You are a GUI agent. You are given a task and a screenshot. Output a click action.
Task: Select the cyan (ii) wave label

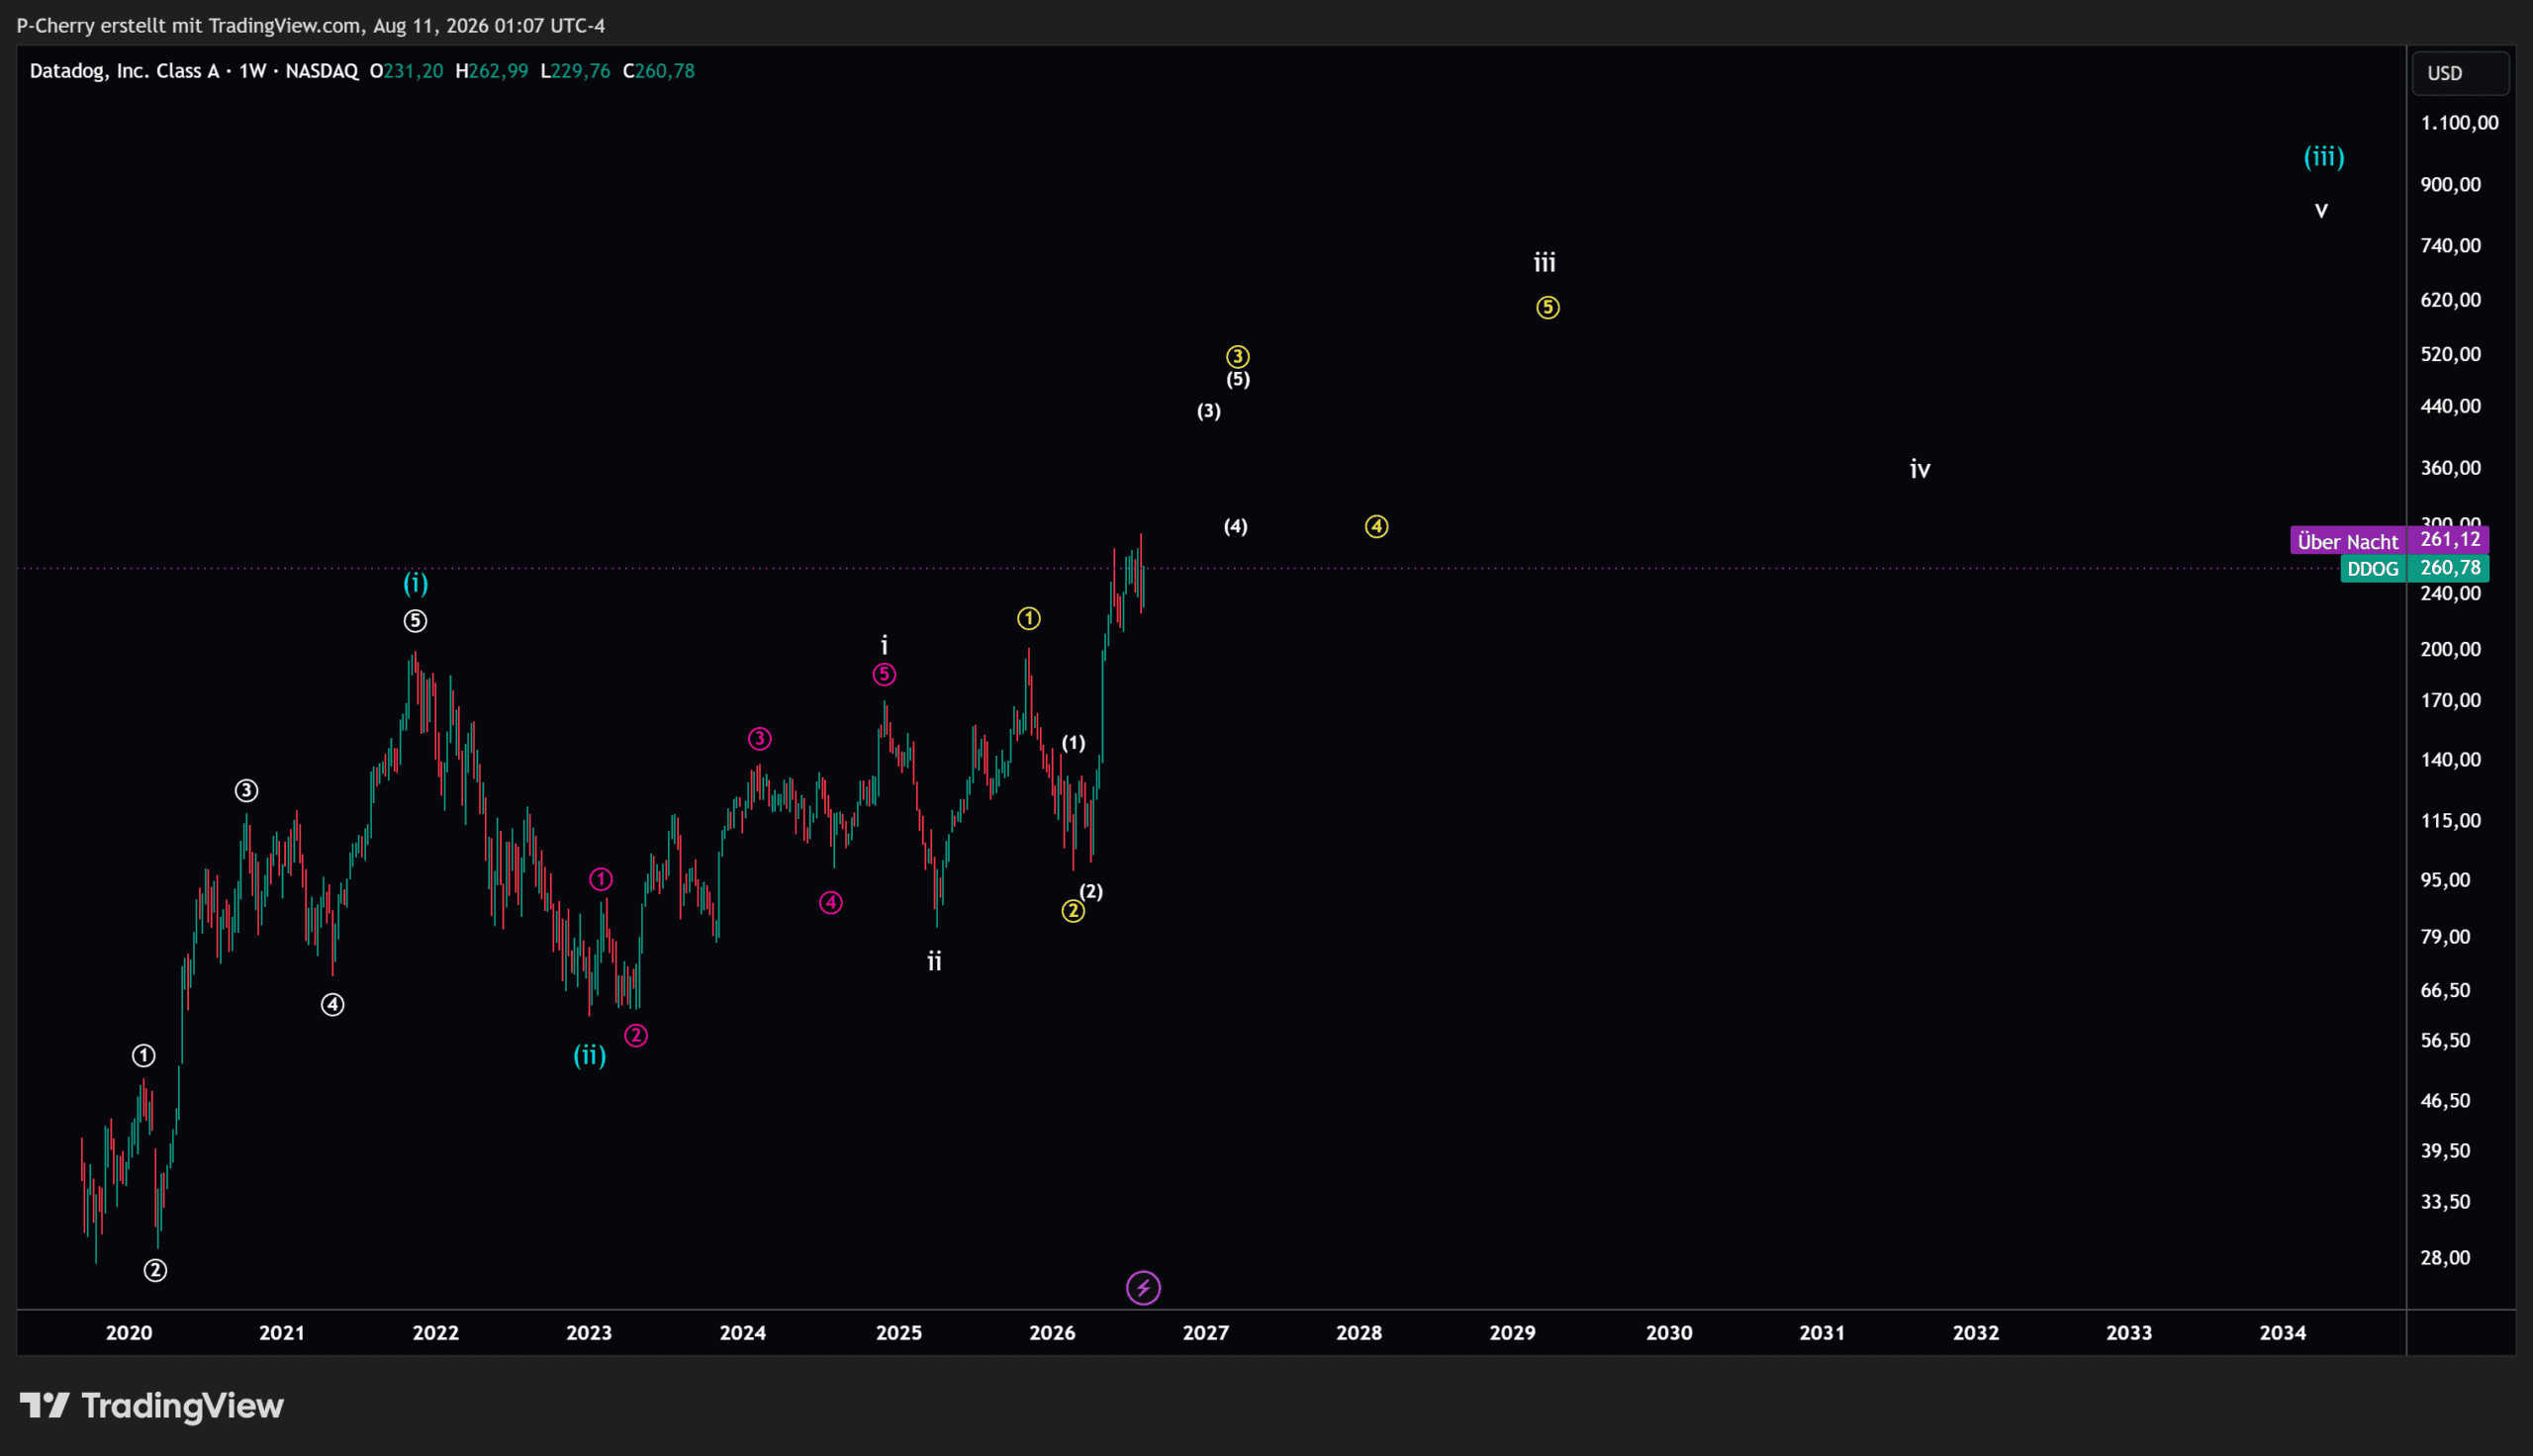click(x=589, y=1055)
